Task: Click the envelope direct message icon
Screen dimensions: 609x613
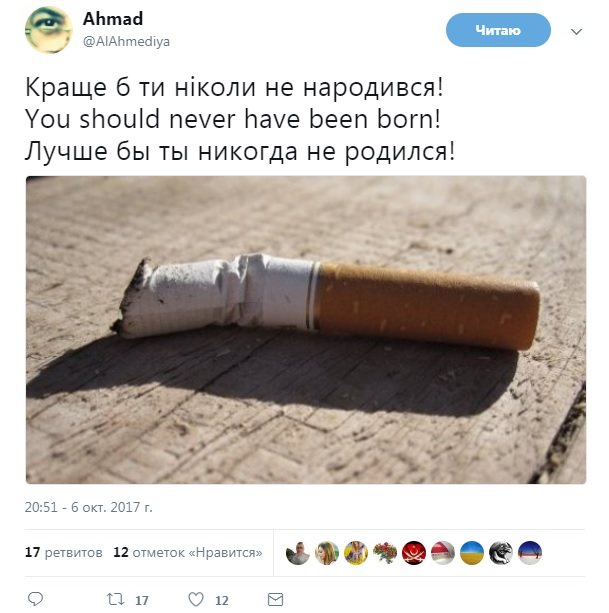Action: tap(276, 599)
